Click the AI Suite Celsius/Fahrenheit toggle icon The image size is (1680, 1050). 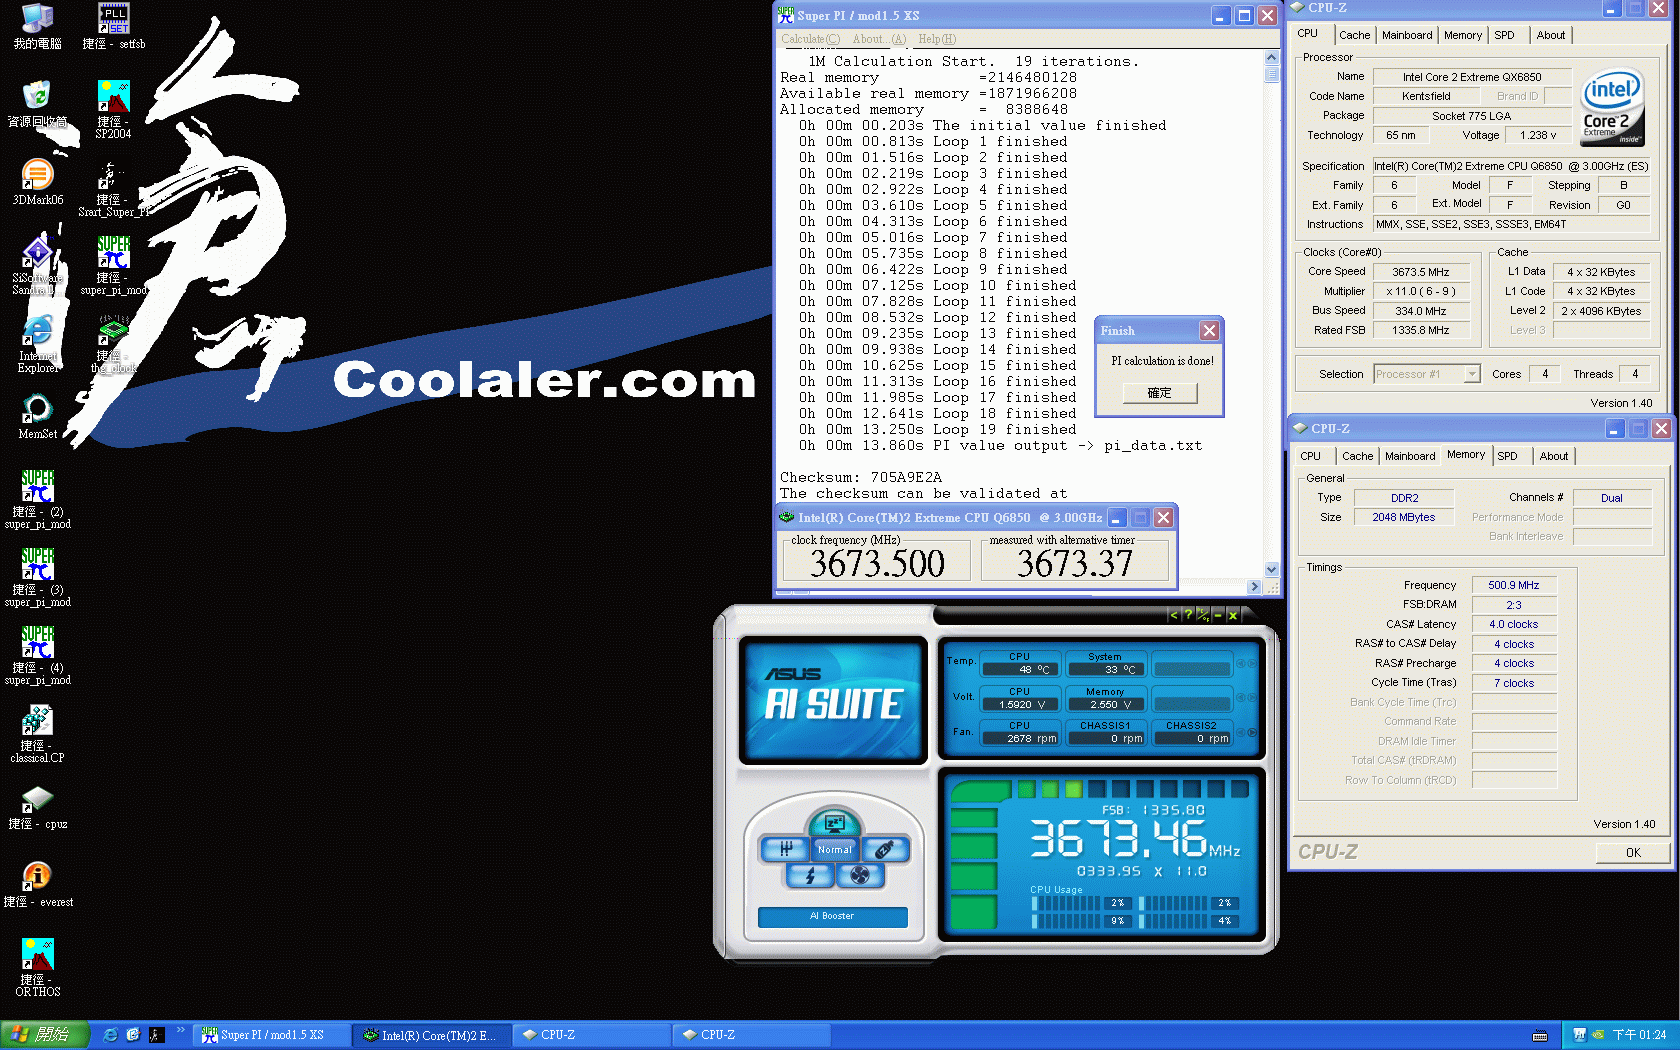(x=1202, y=615)
